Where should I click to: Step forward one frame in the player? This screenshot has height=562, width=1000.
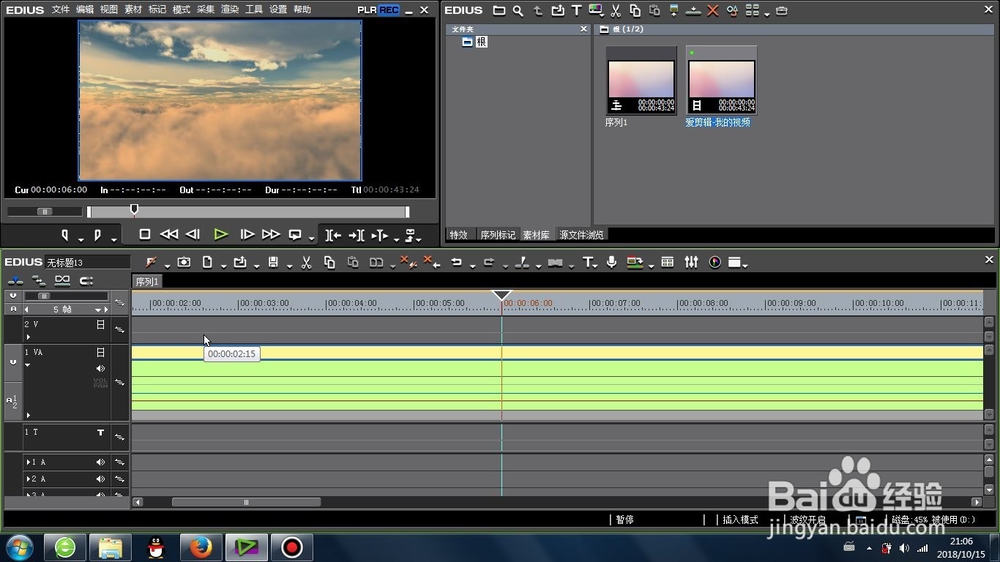click(x=247, y=235)
